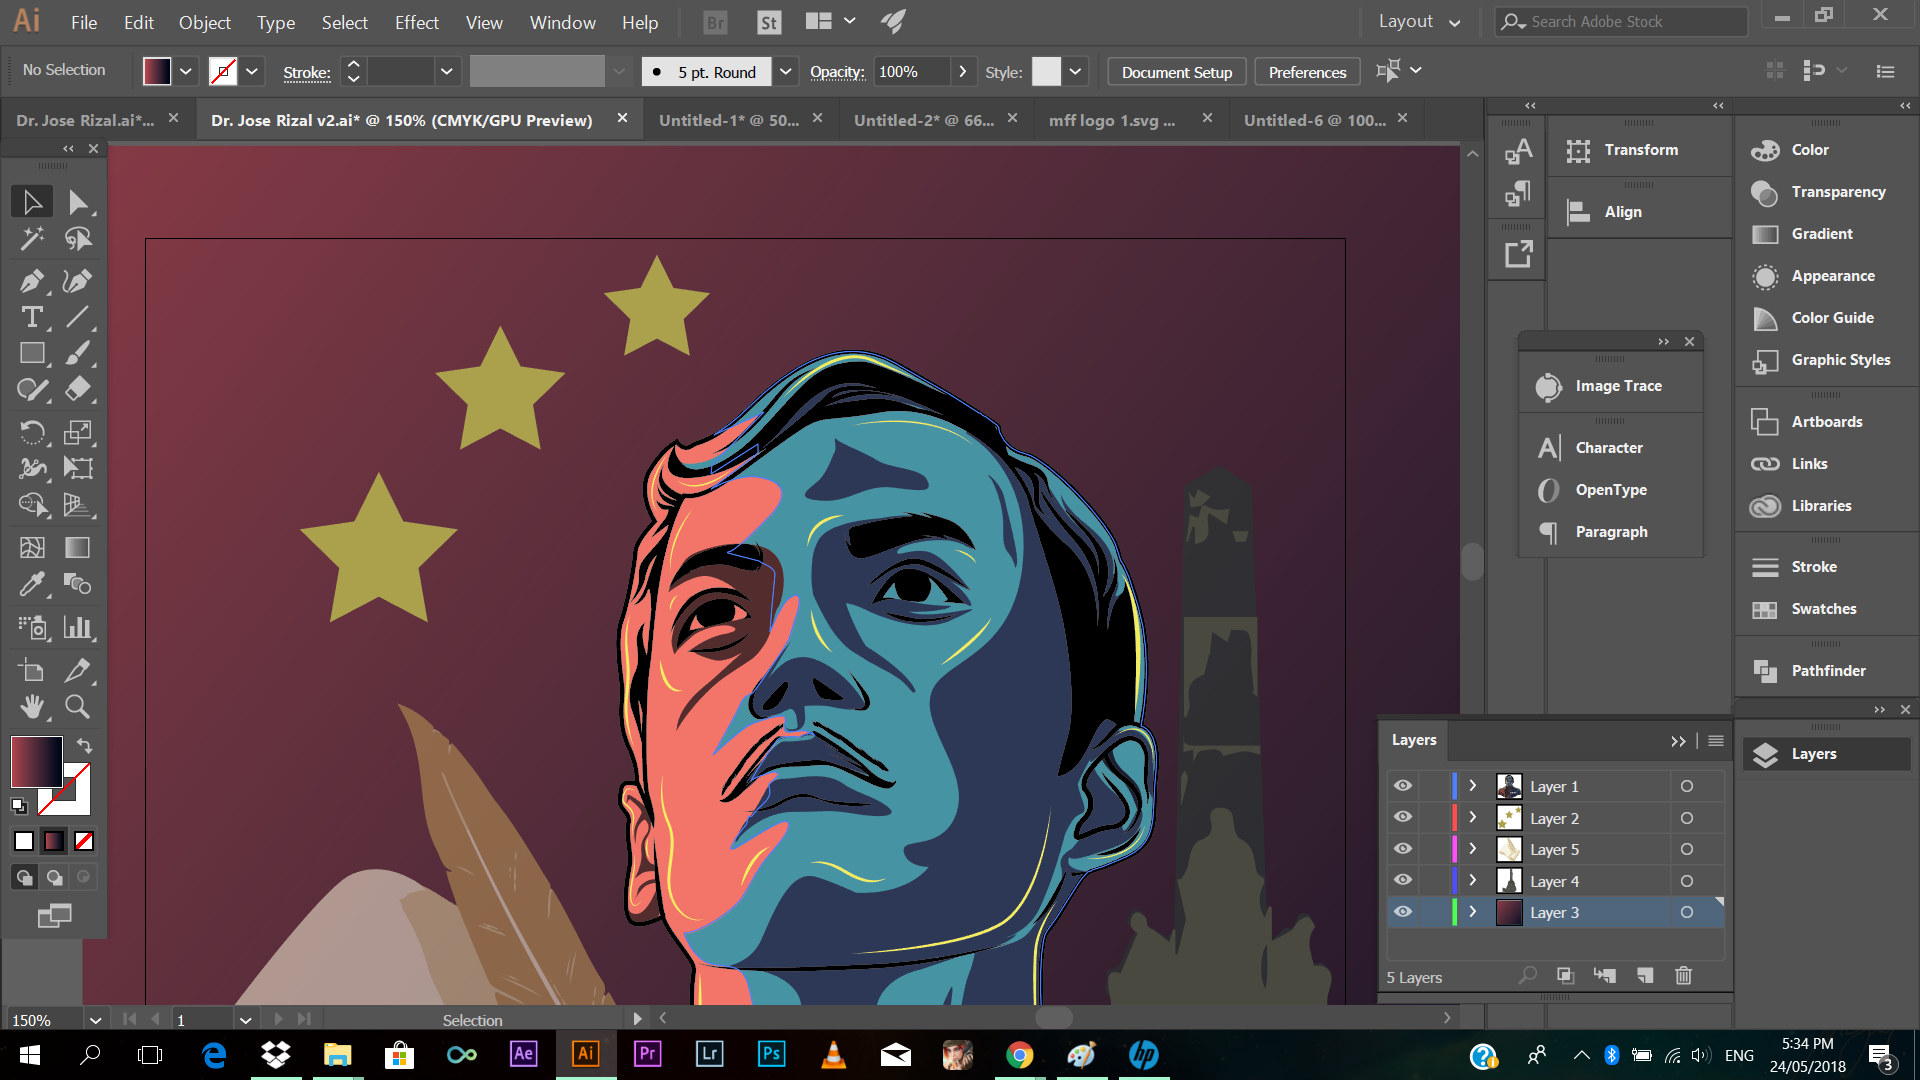Open the Layout workspace dropdown
Screen dimensions: 1920x1080
coord(1419,22)
